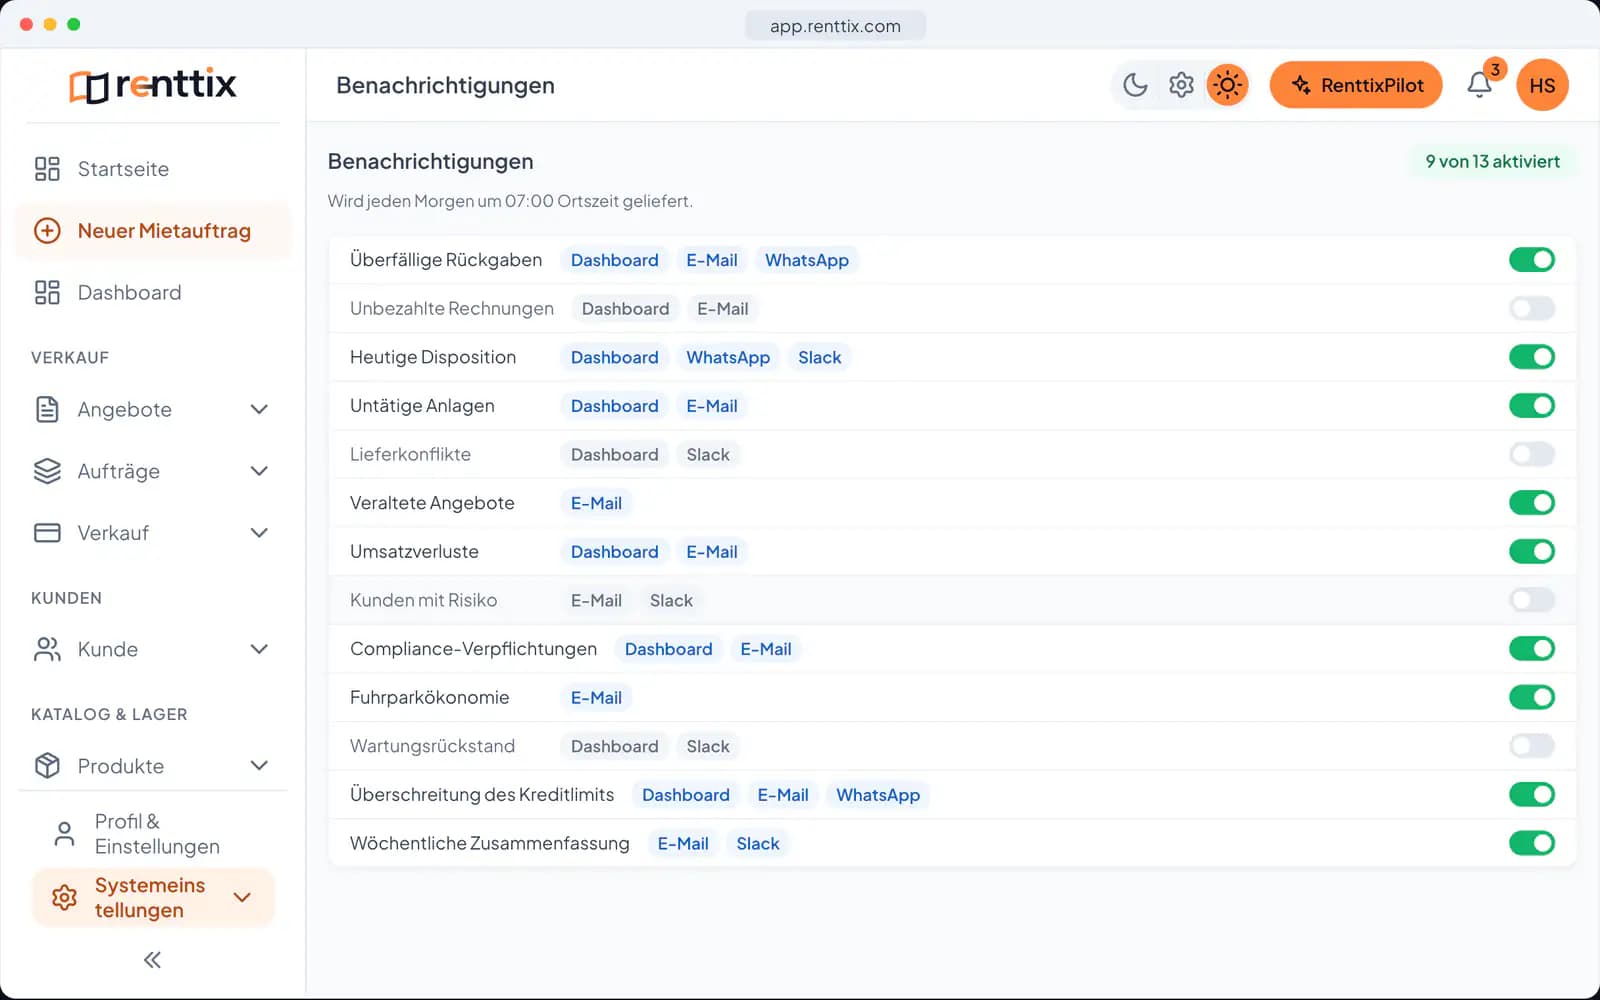The width and height of the screenshot is (1600, 1000).
Task: Expand the Verkauf submenu chevron
Action: tap(259, 533)
